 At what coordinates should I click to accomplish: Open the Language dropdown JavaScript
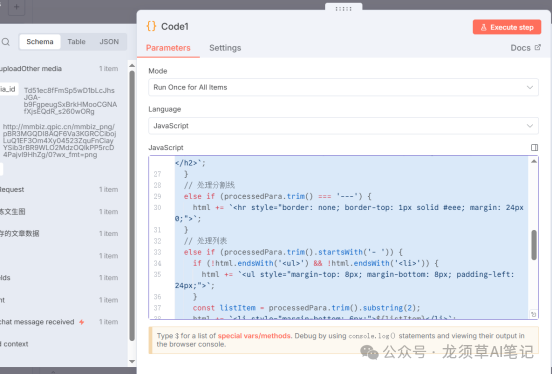click(x=343, y=126)
